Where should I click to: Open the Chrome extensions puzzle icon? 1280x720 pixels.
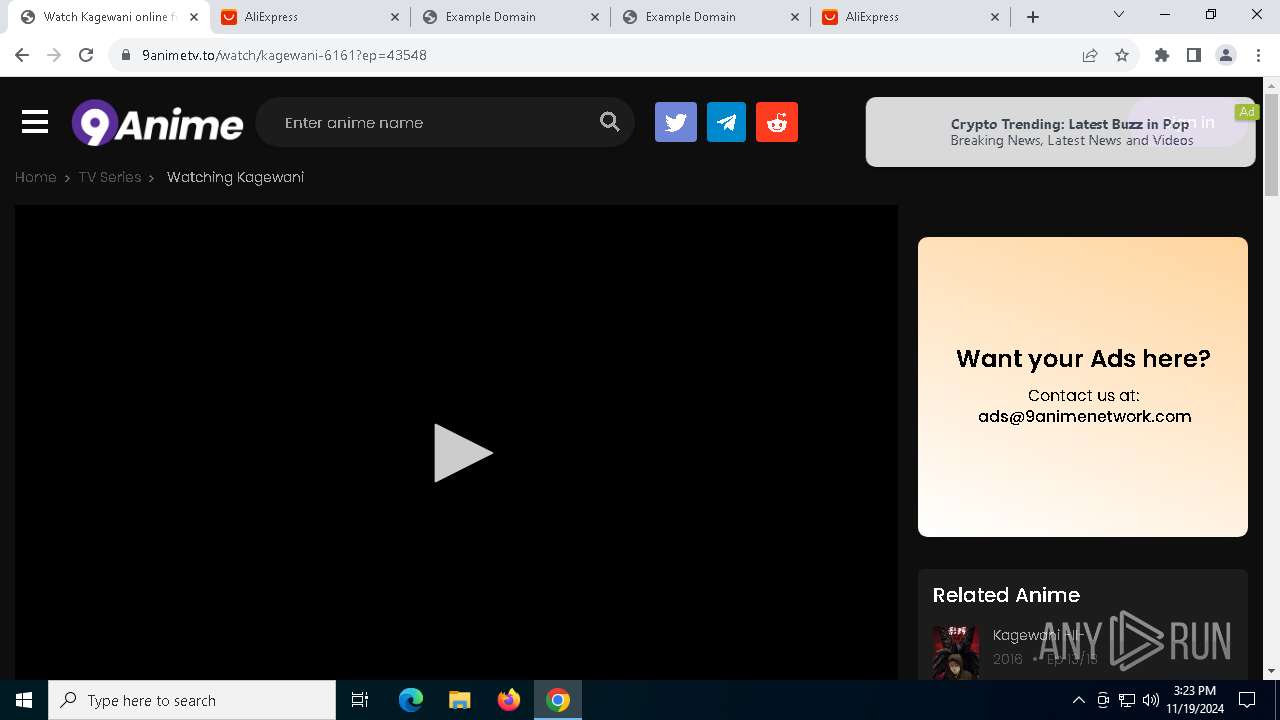click(x=1162, y=55)
